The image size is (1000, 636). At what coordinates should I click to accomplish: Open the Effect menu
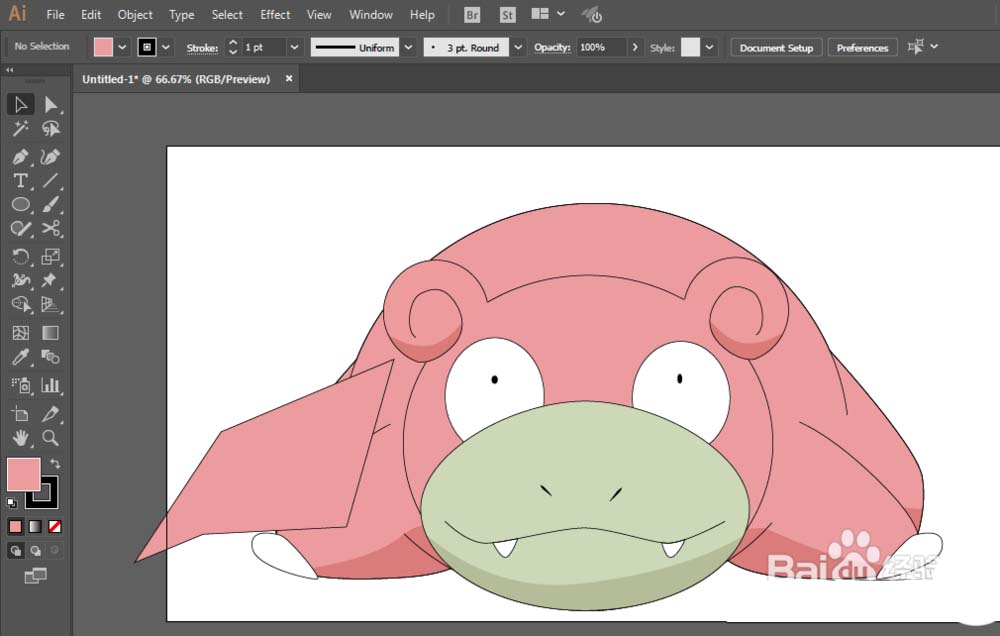(x=275, y=15)
